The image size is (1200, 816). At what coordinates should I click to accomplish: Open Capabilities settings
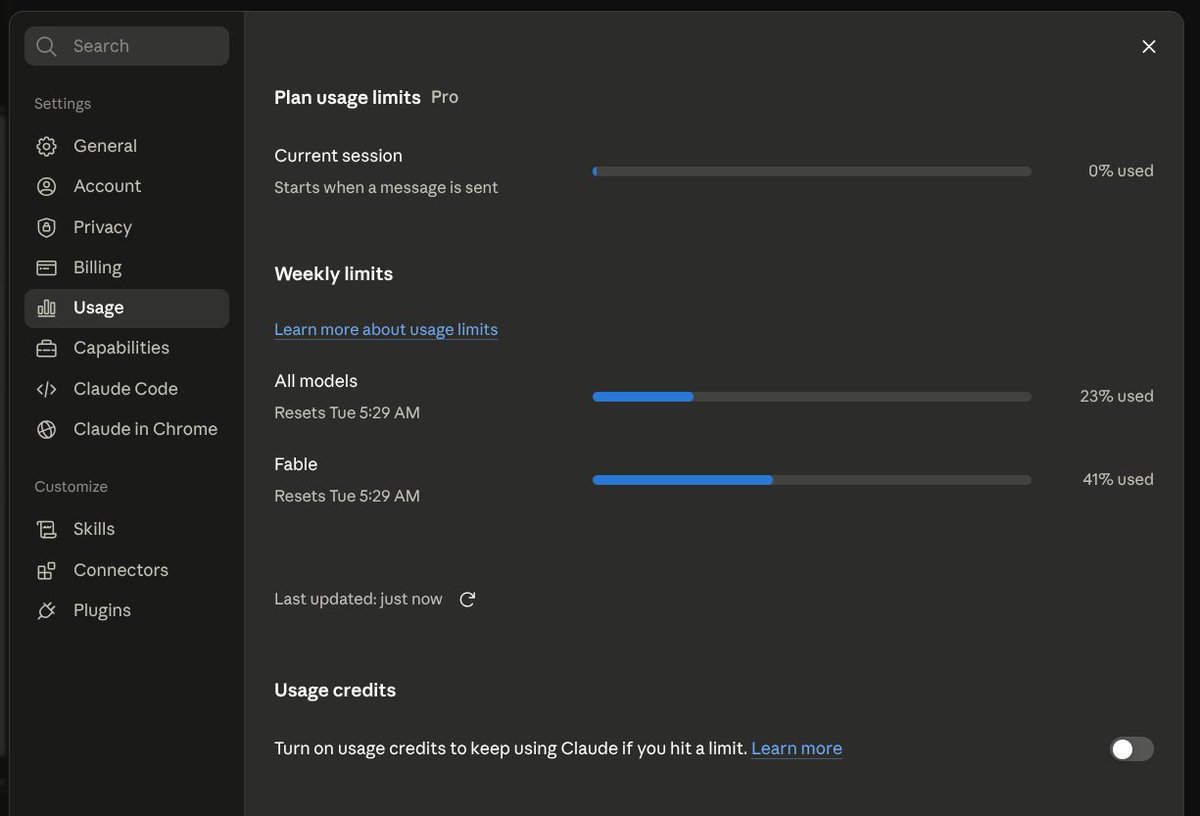point(127,348)
